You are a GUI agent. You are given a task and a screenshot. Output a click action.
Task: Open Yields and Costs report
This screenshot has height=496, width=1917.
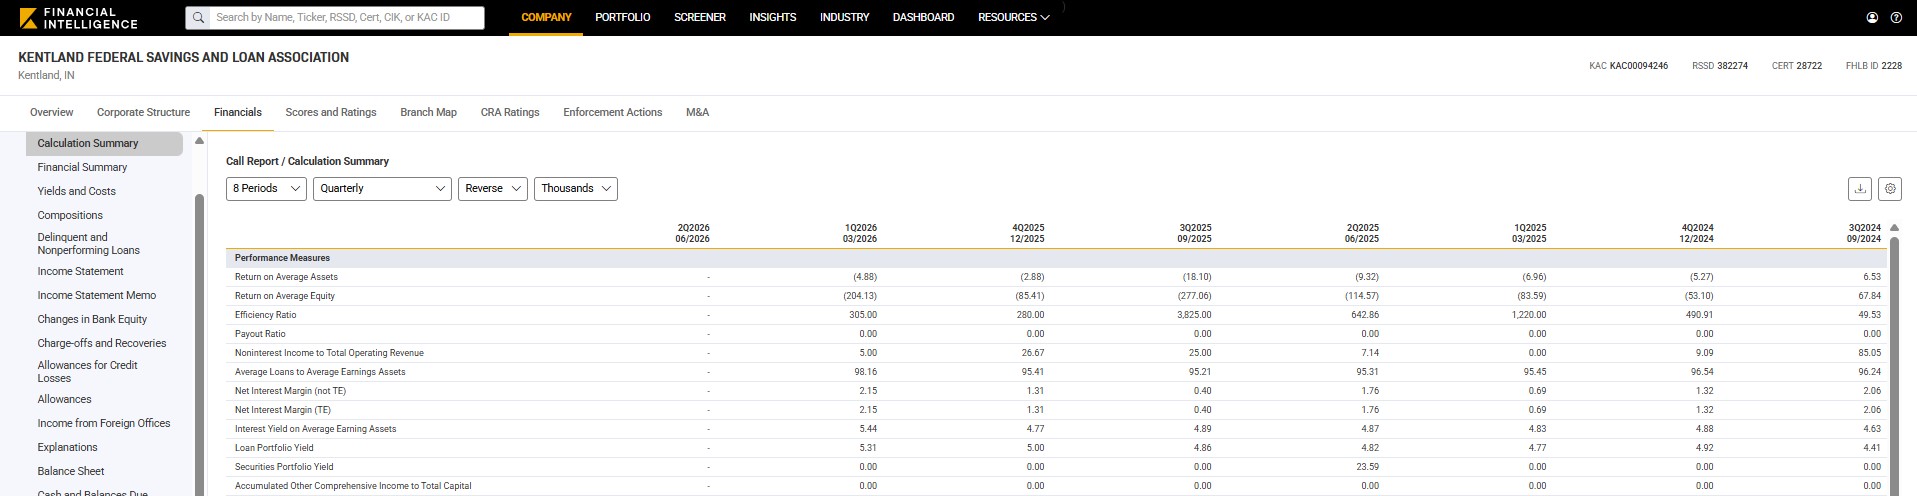click(x=76, y=191)
